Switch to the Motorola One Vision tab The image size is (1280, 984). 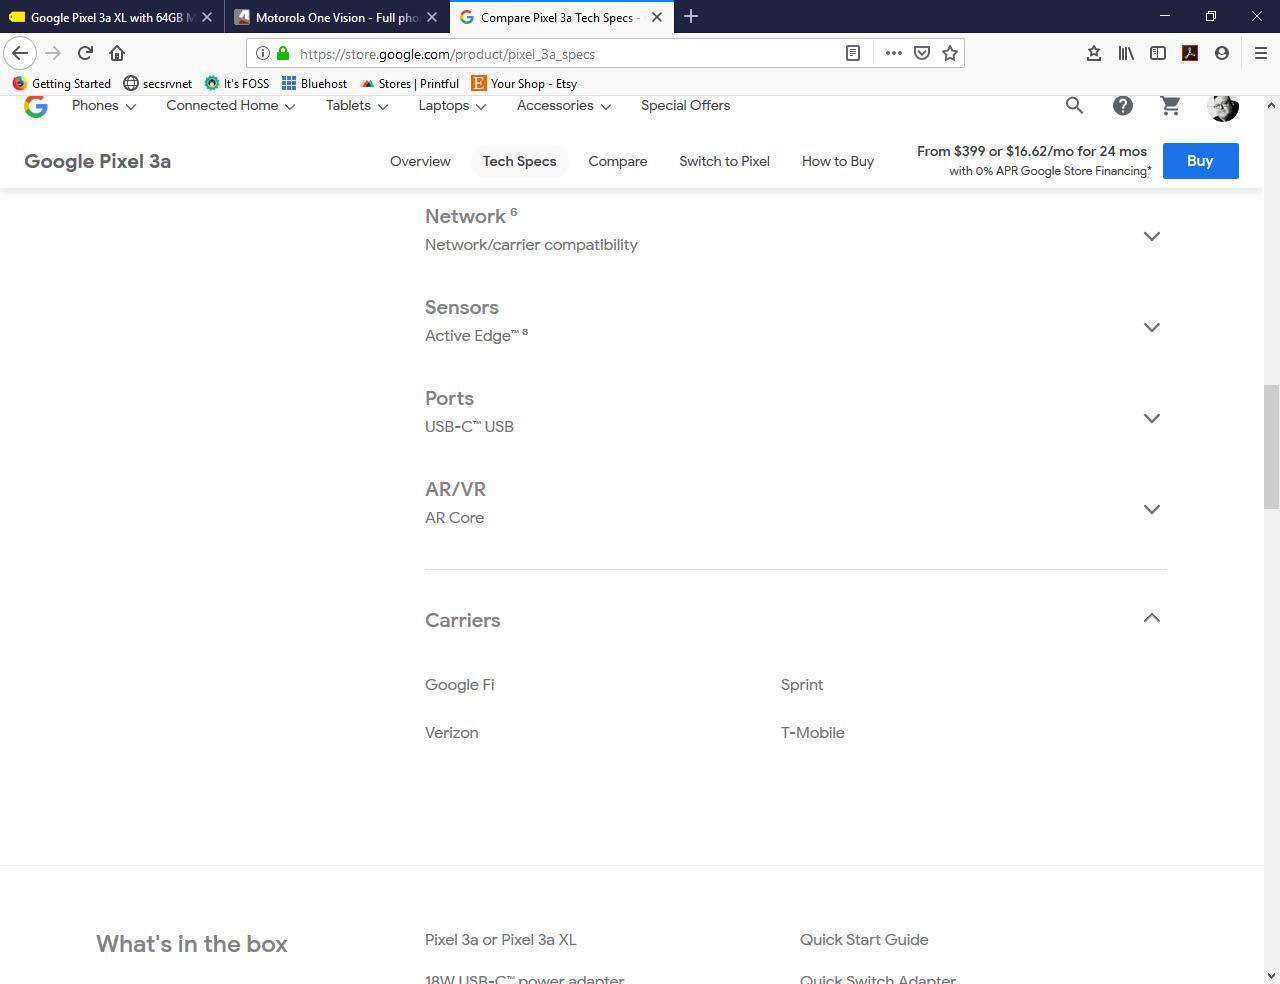[x=336, y=17]
